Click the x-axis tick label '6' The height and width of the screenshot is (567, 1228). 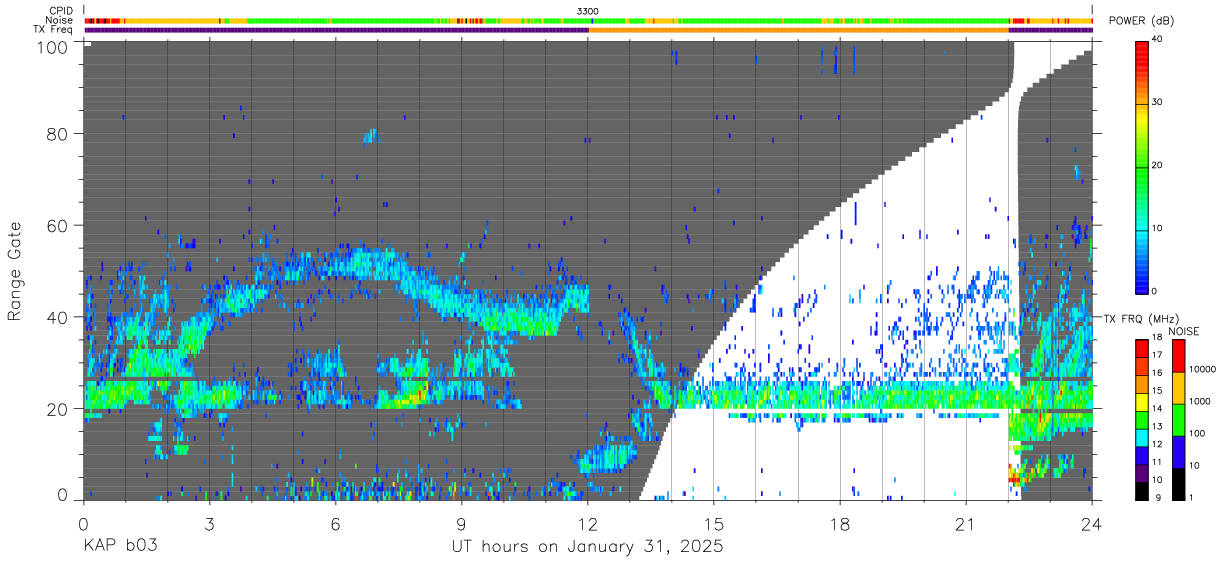[x=335, y=523]
